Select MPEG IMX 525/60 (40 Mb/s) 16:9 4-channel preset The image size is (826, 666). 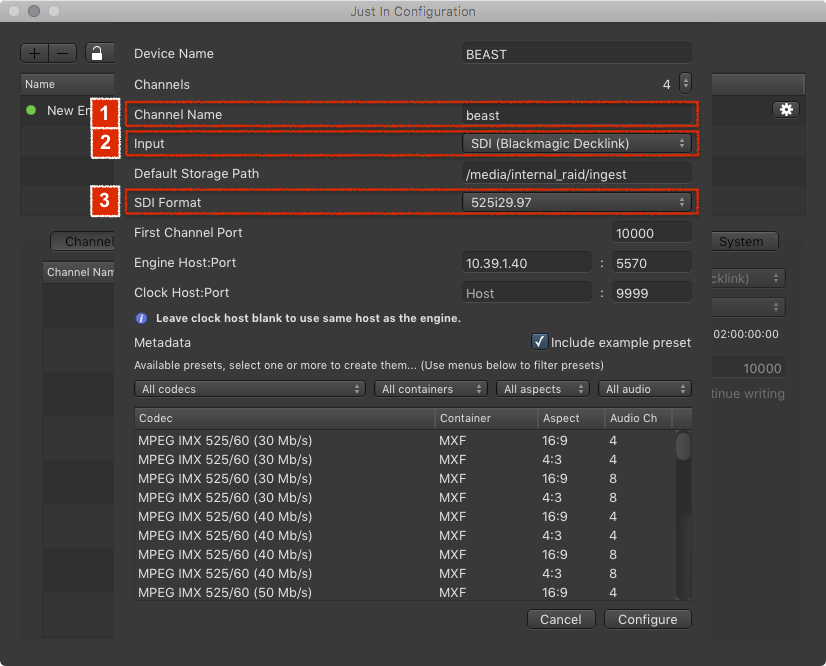pyautogui.click(x=405, y=516)
